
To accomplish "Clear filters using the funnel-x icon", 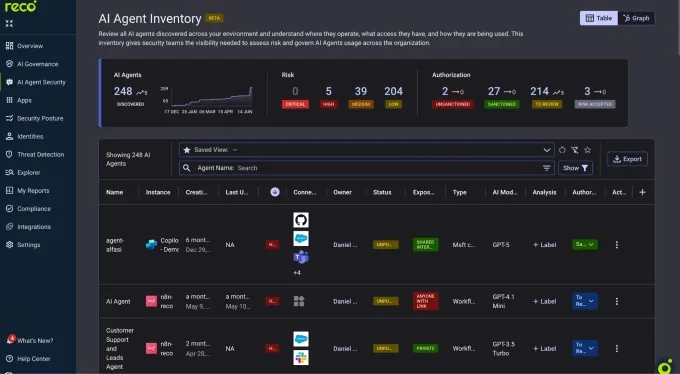I will pyautogui.click(x=575, y=150).
